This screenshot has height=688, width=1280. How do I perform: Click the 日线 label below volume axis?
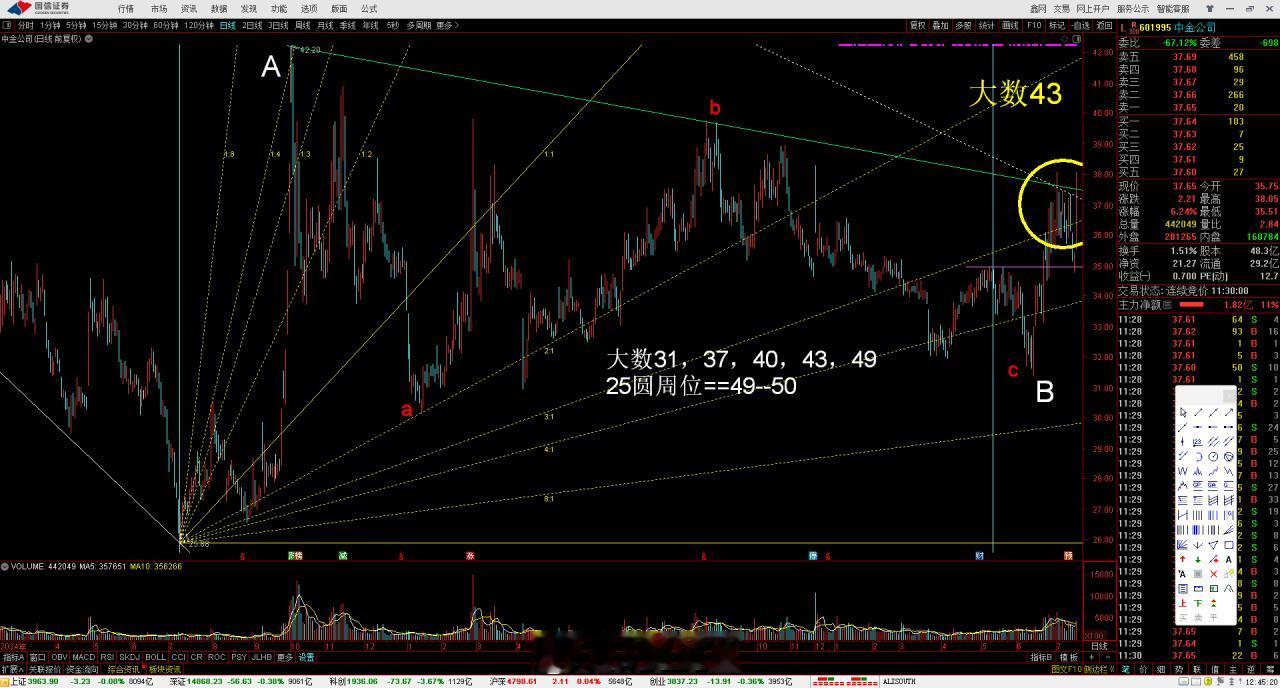pos(1098,646)
